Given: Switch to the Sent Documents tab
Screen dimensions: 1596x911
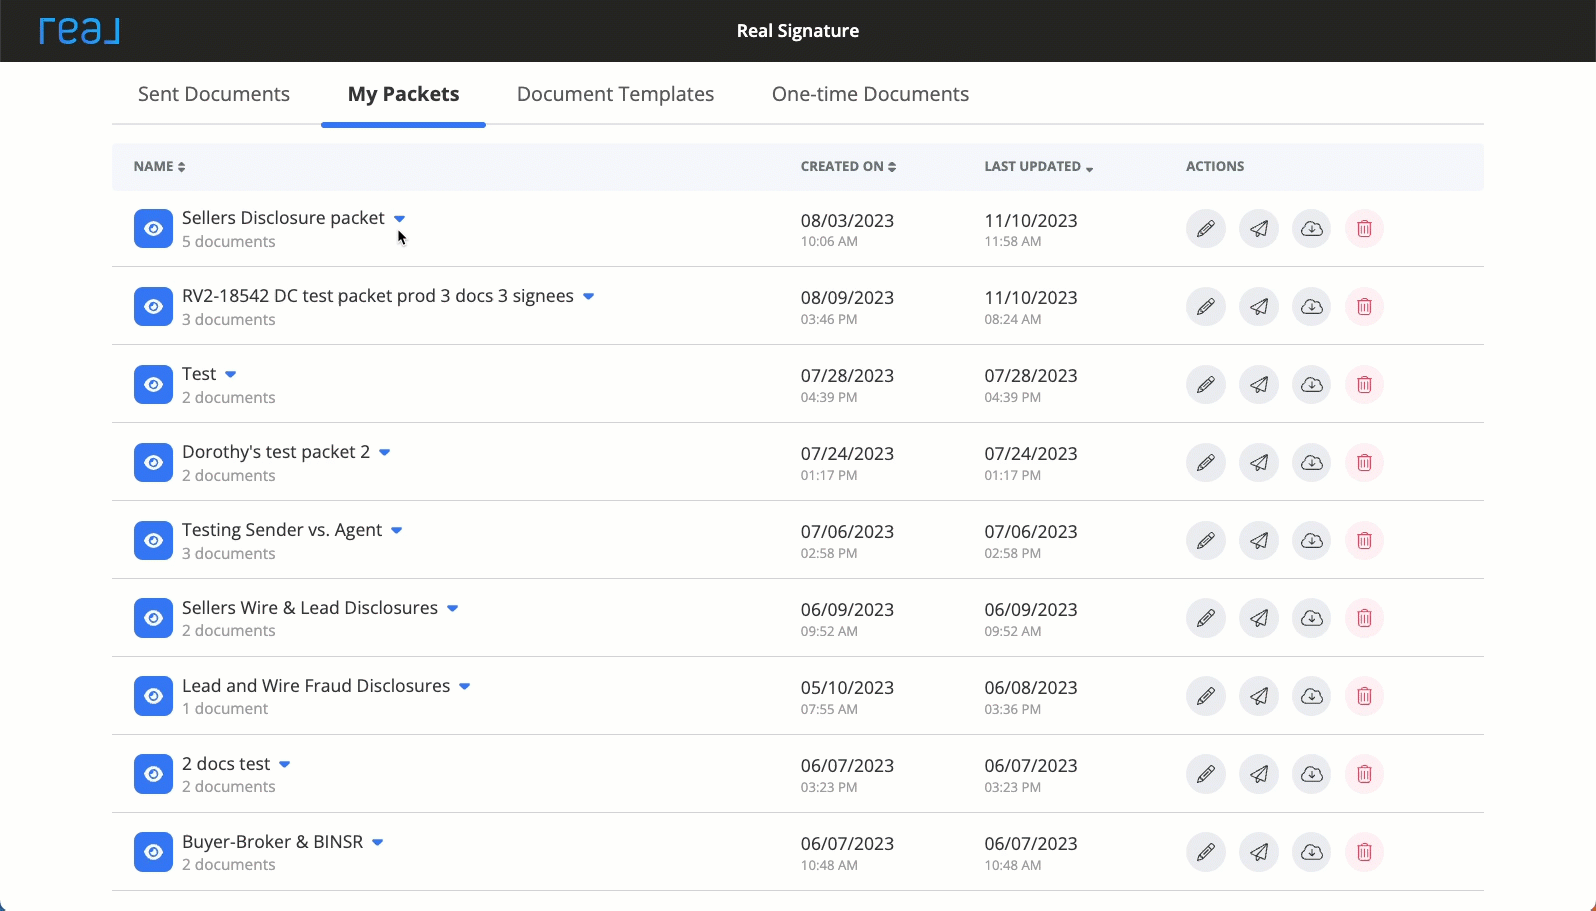Looking at the screenshot, I should pyautogui.click(x=214, y=94).
